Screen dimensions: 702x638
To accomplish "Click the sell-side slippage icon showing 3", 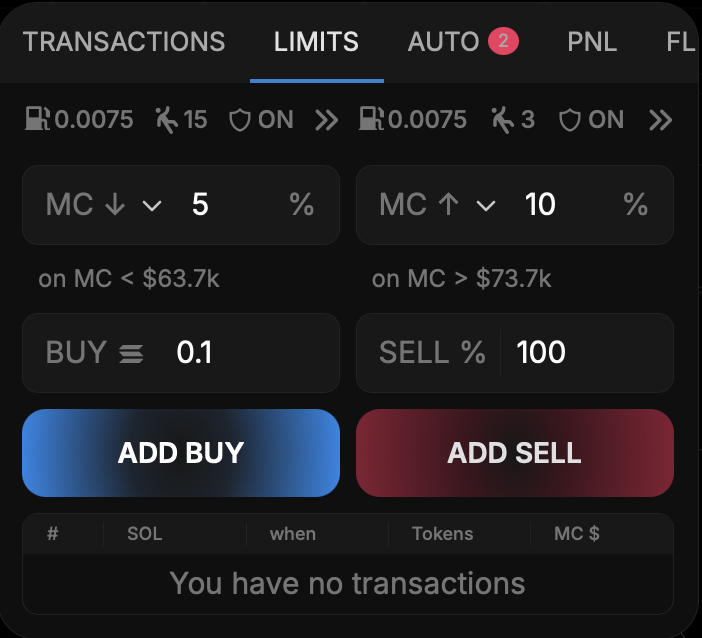I will tap(501, 120).
